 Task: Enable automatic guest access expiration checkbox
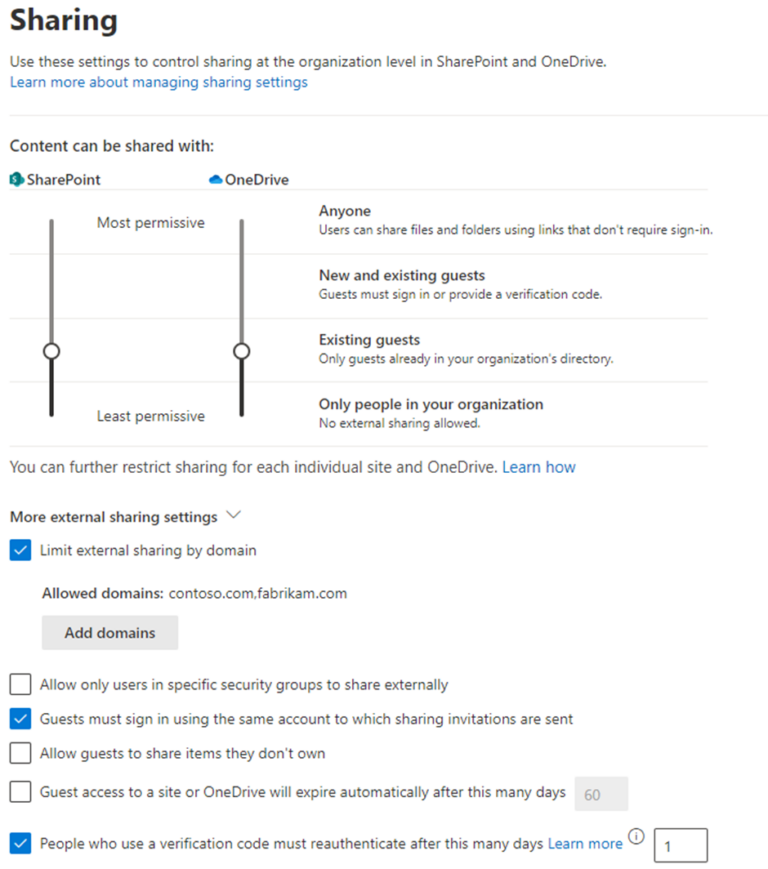click(20, 792)
